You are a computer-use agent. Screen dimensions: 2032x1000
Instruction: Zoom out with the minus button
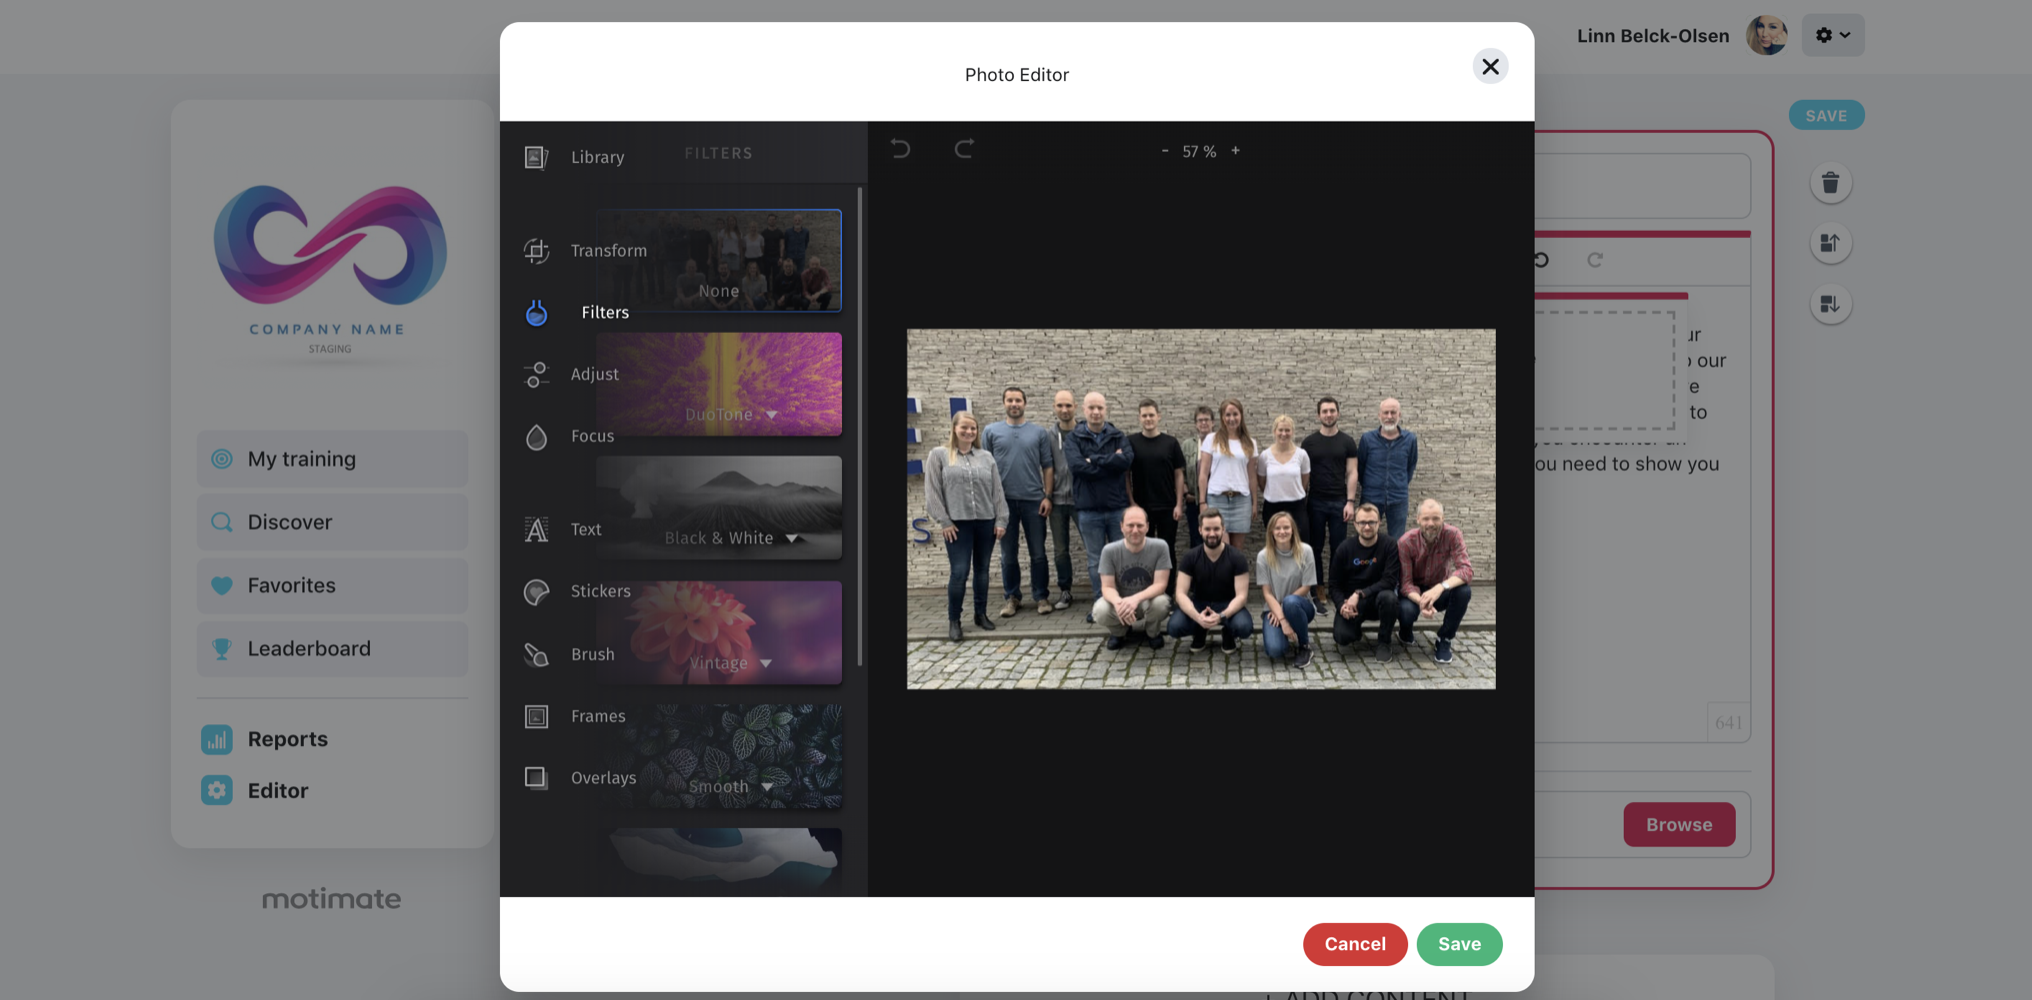(1165, 151)
